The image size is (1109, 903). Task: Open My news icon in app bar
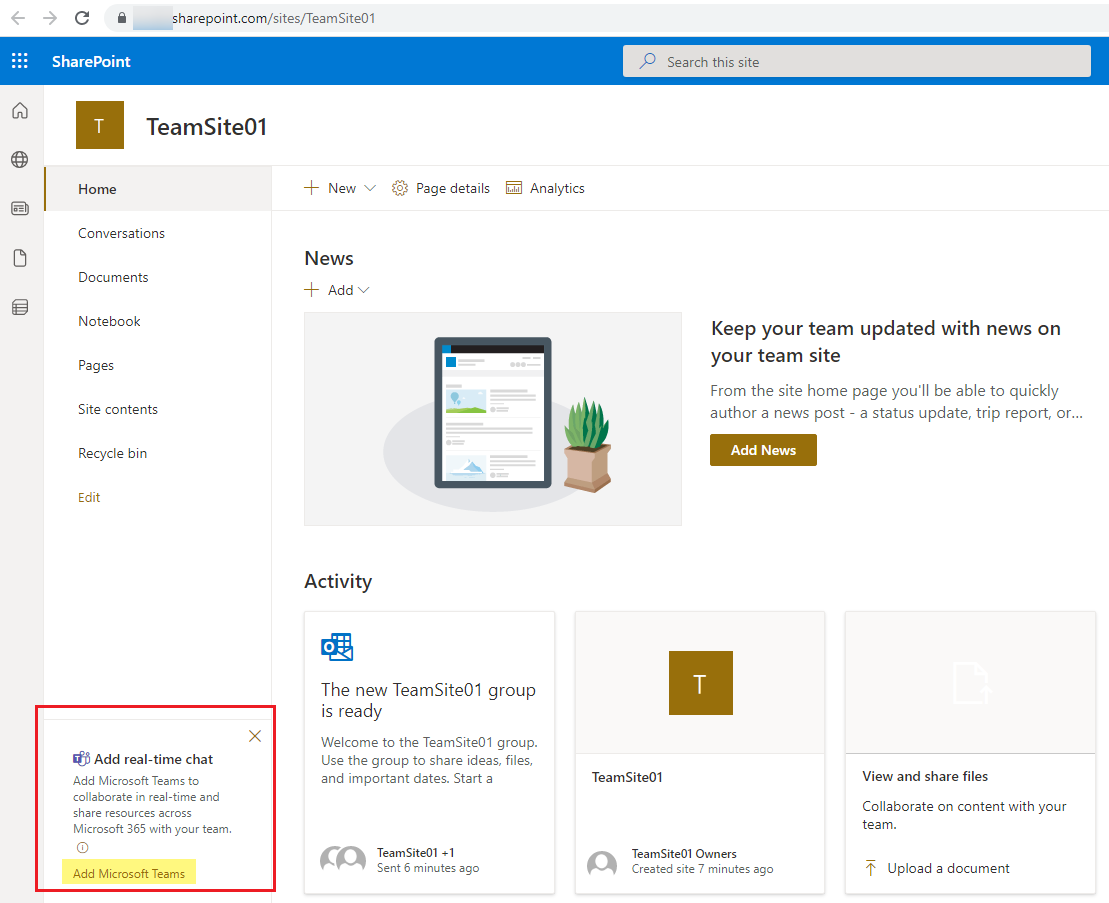(x=20, y=209)
